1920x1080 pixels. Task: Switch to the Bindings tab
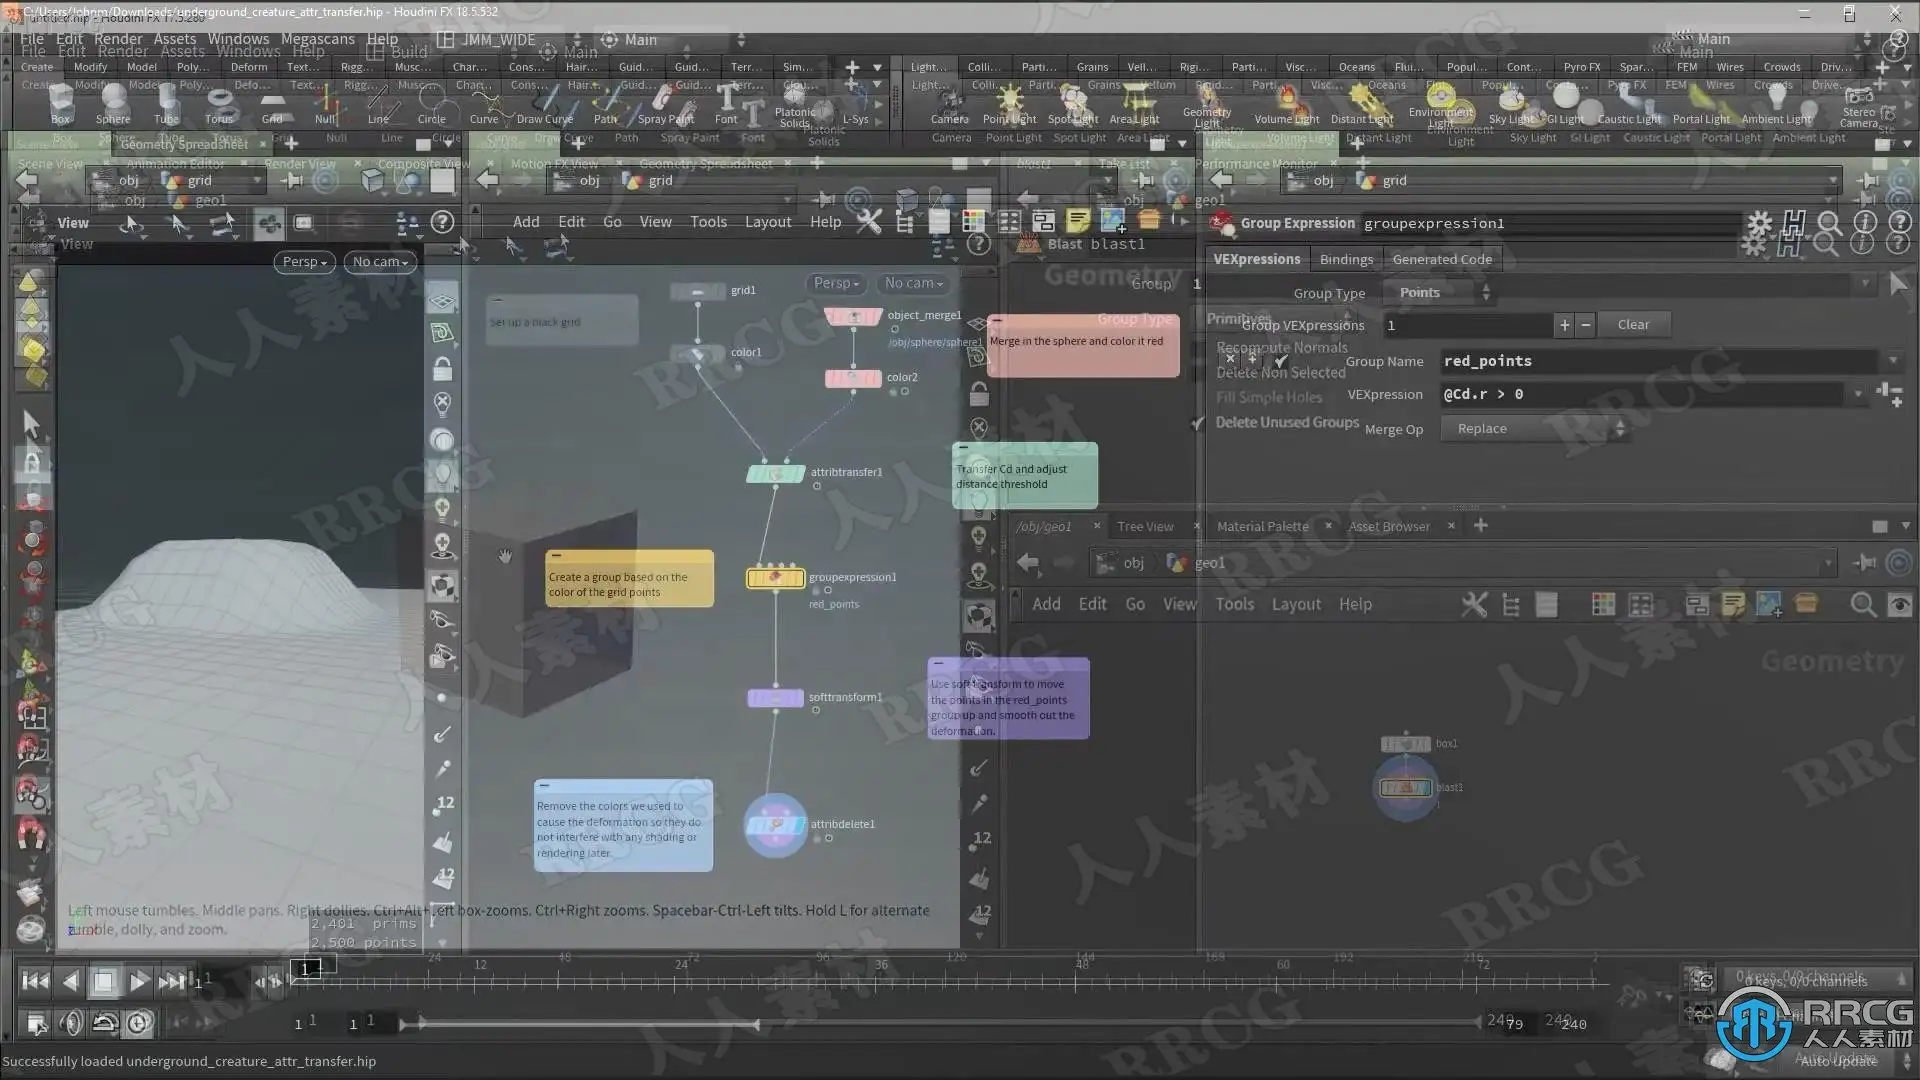click(1346, 260)
